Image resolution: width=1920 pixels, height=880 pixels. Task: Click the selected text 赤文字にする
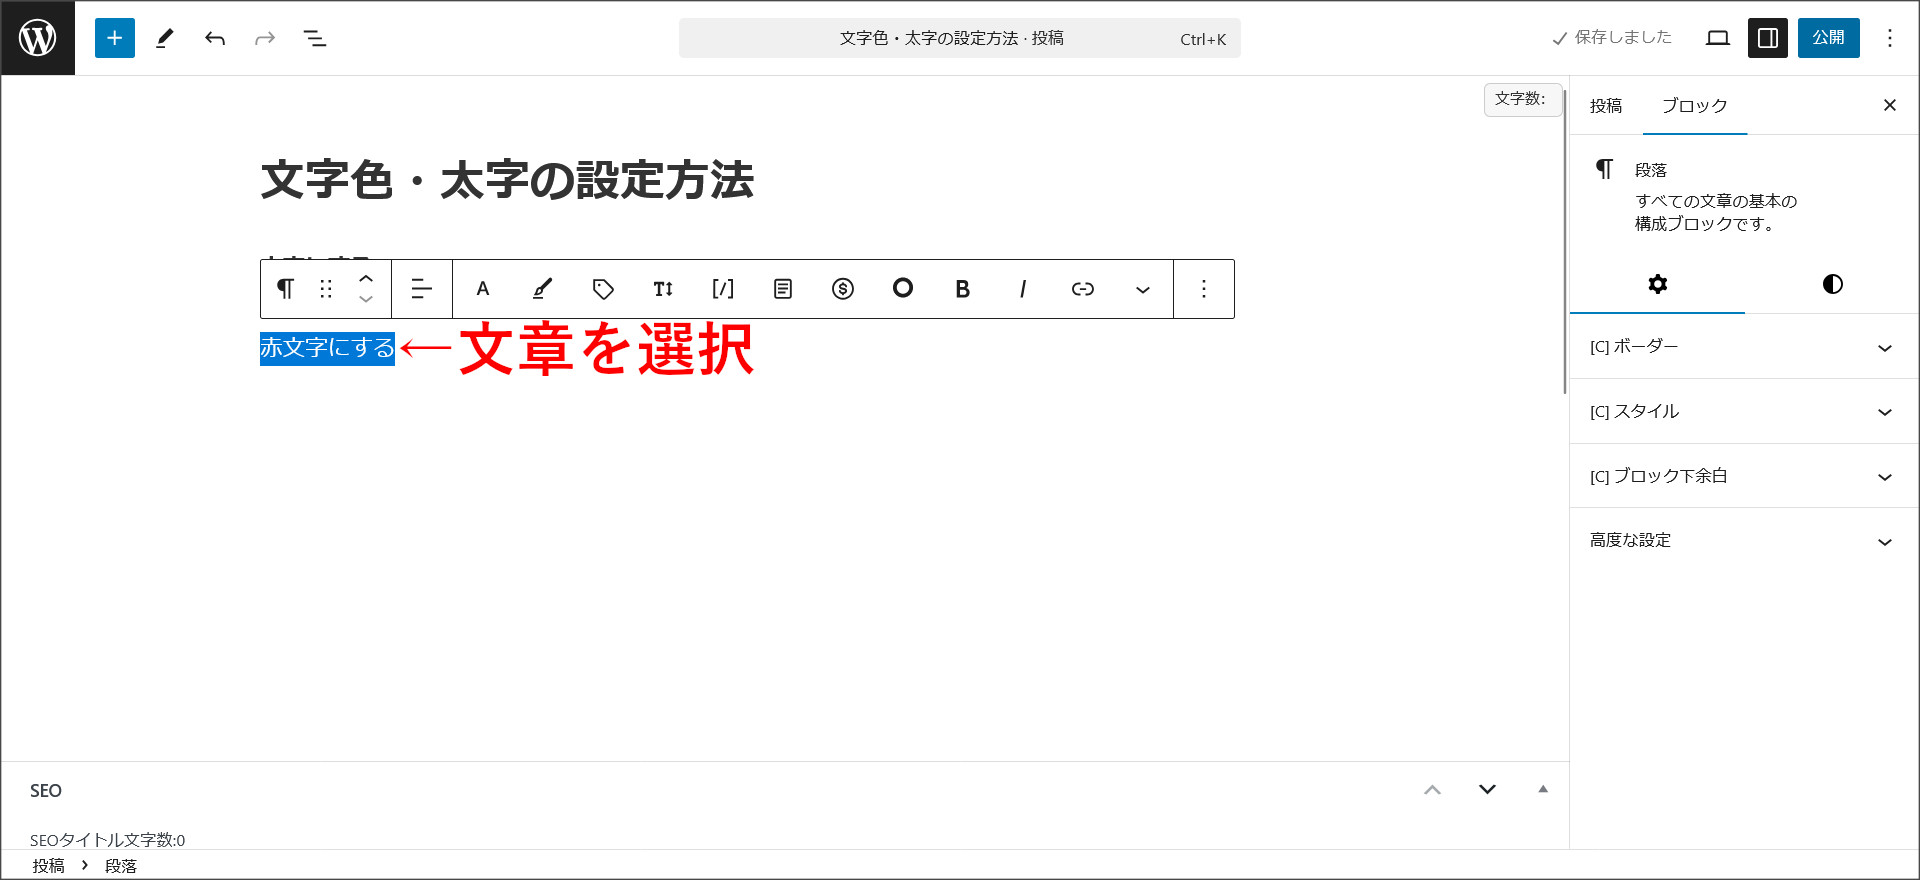pos(327,348)
